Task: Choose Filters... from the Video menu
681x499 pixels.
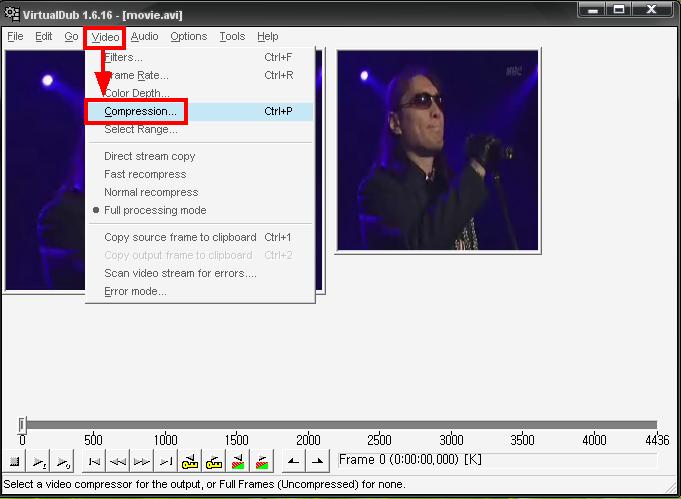Action: tap(200, 57)
